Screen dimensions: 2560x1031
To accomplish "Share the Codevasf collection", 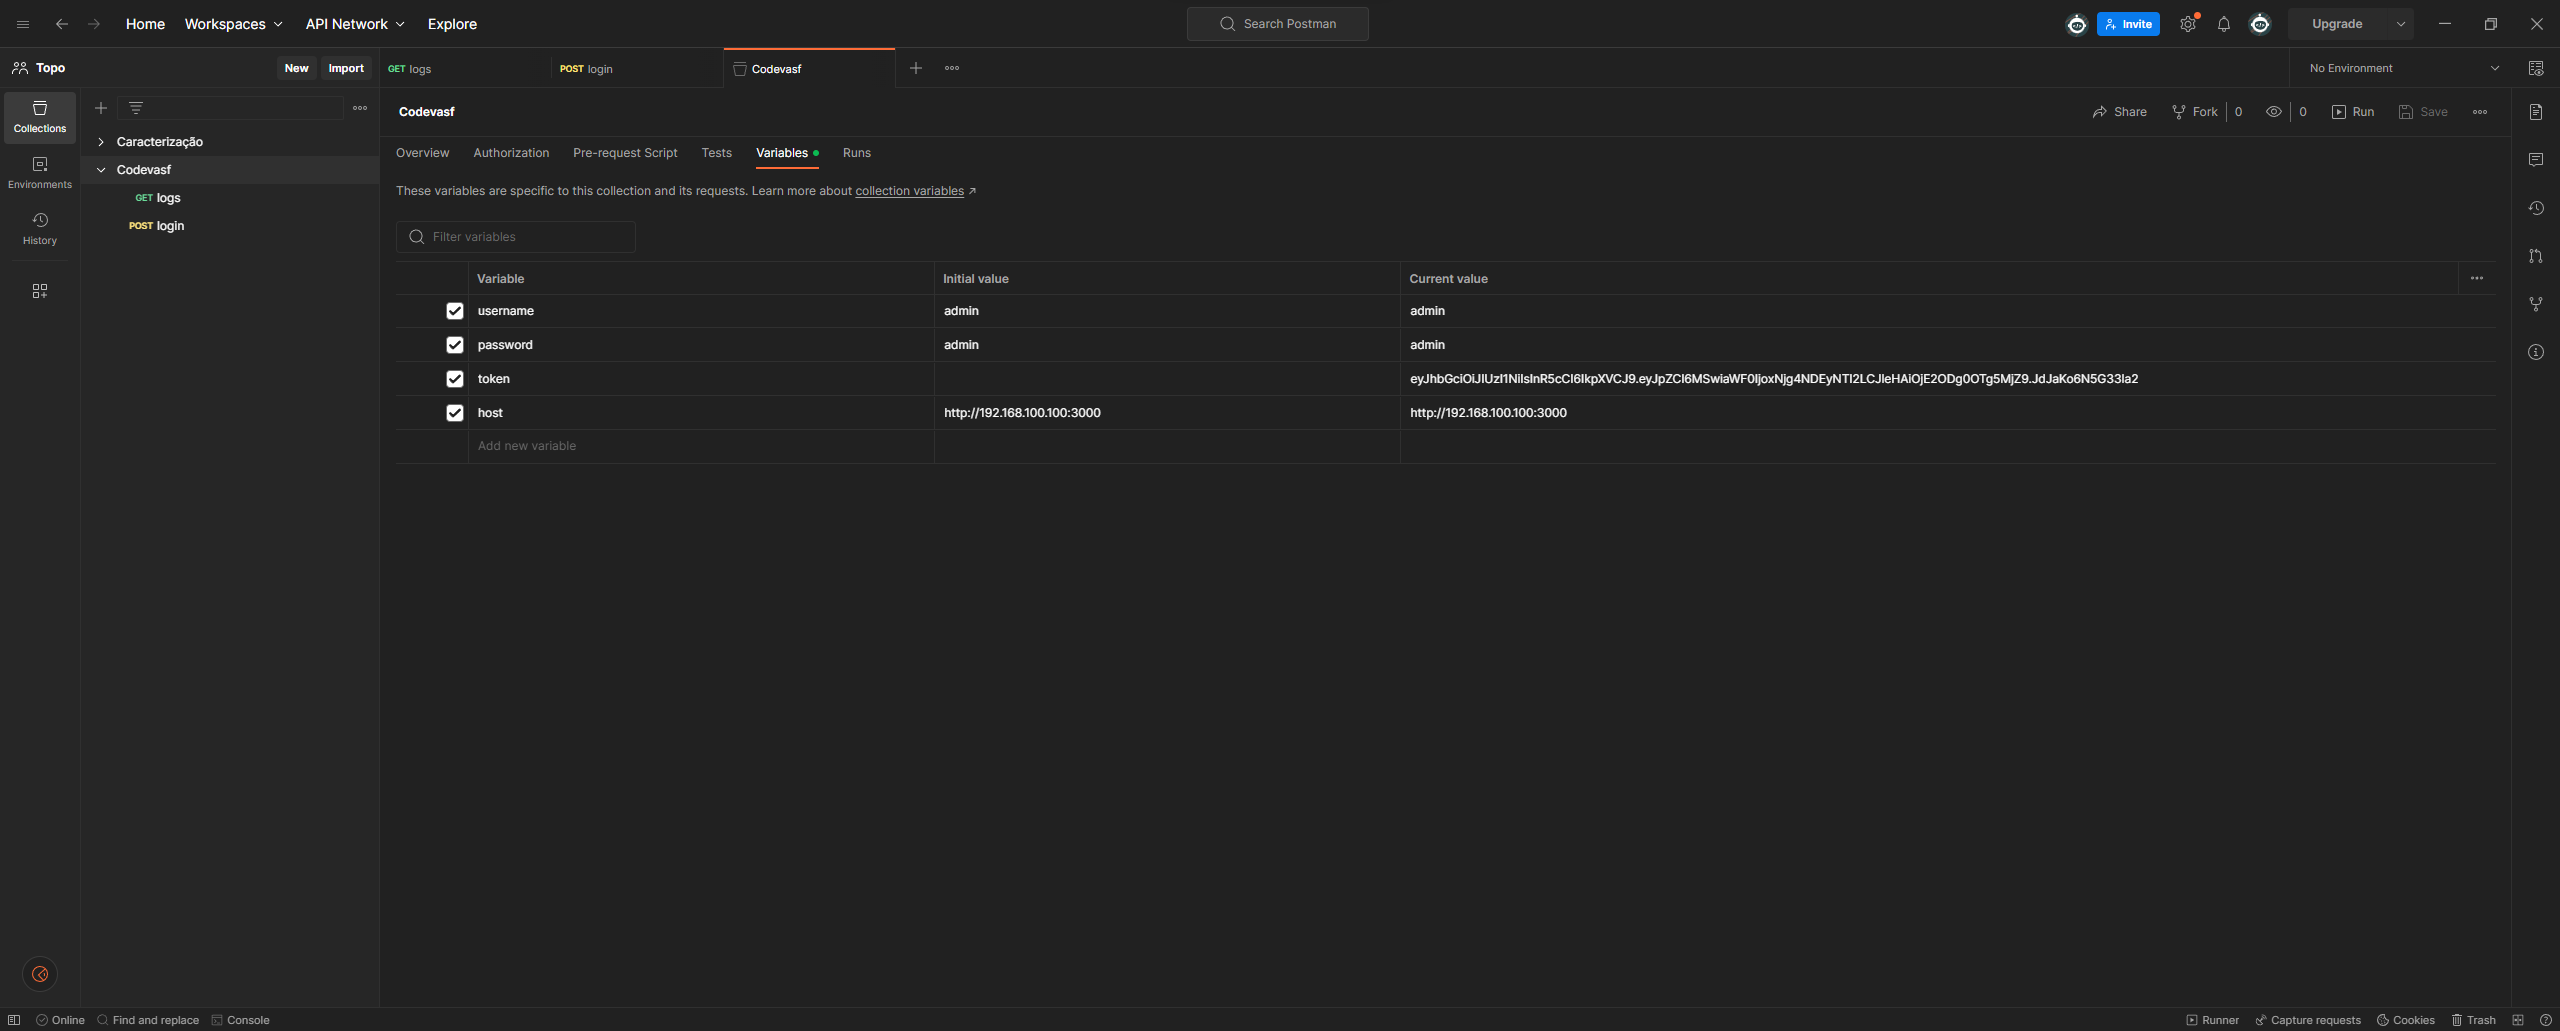I will (x=2119, y=112).
